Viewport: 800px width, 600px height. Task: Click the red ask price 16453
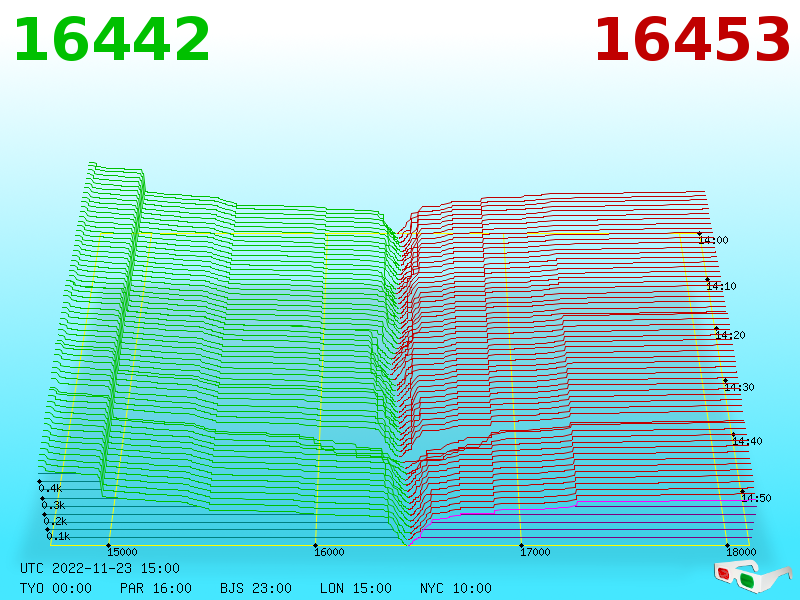692,40
